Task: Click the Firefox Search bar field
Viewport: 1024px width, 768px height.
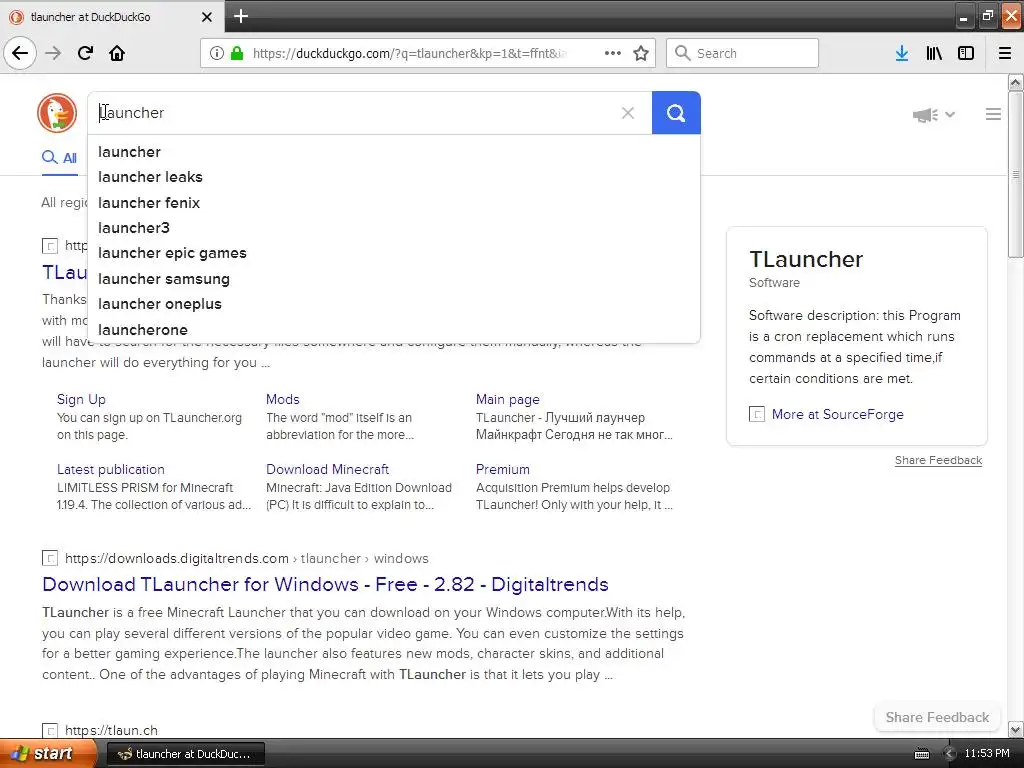Action: tap(742, 53)
